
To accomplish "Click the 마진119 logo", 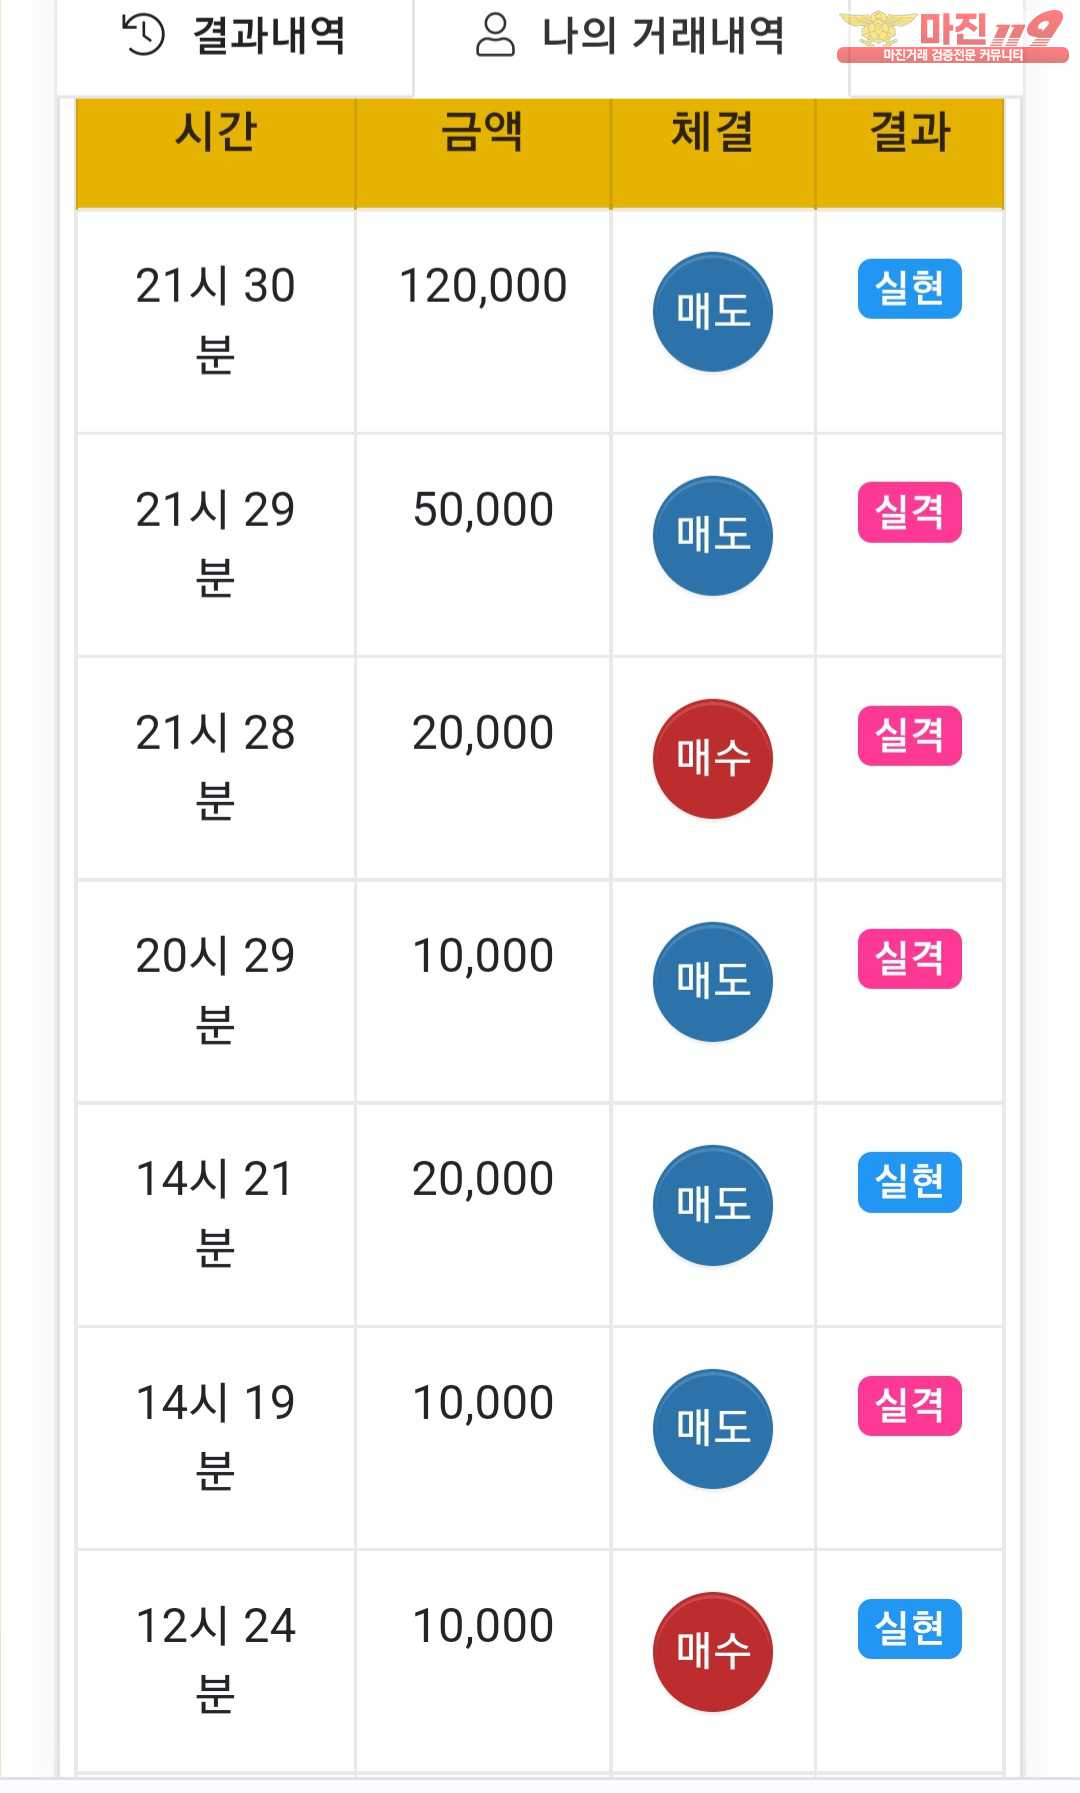I will 952,37.
